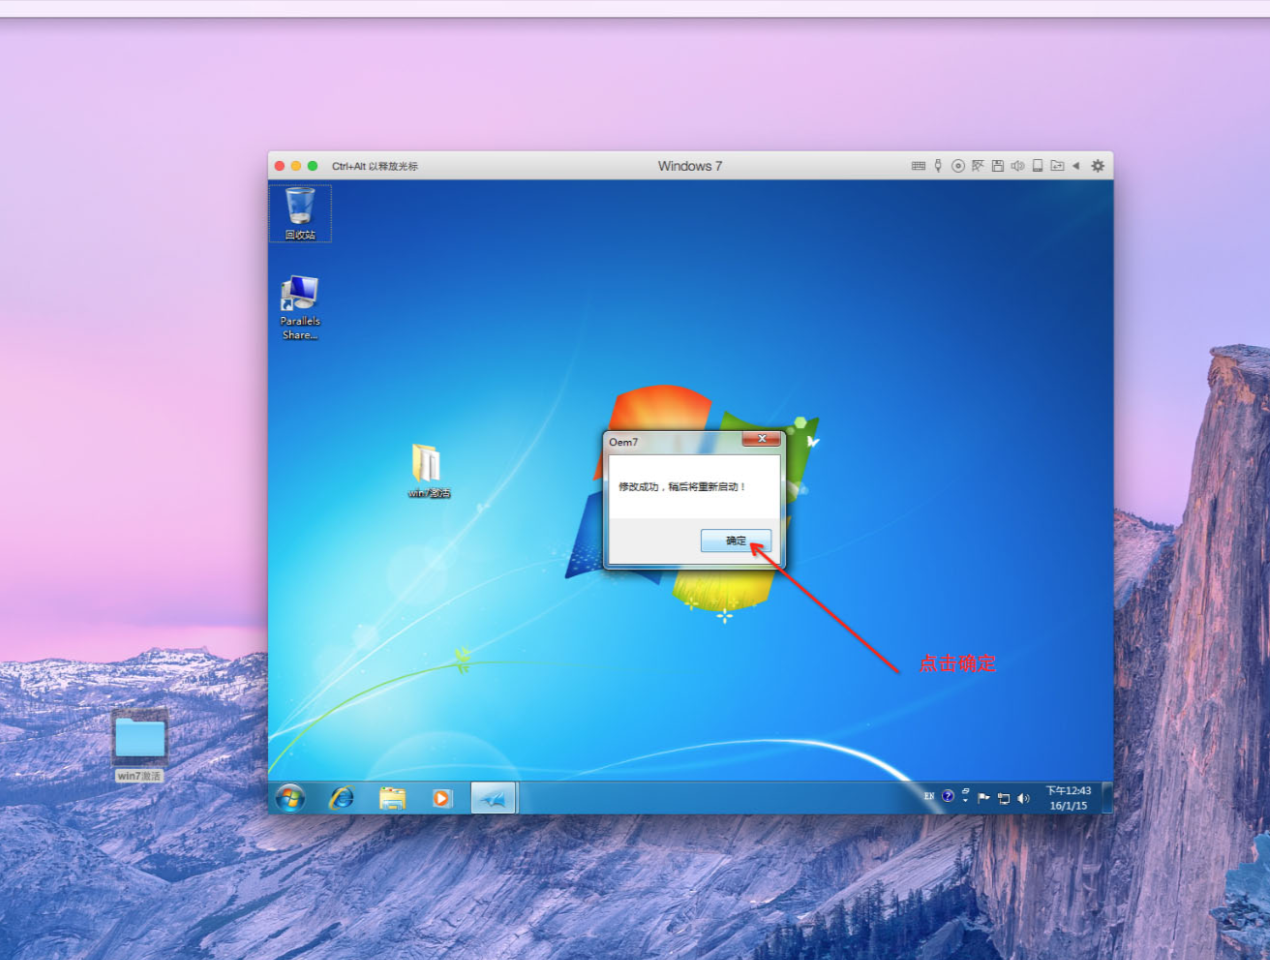Viewport: 1270px width, 960px height.
Task: Click the floppy disk icon in title bar
Action: click(x=997, y=166)
